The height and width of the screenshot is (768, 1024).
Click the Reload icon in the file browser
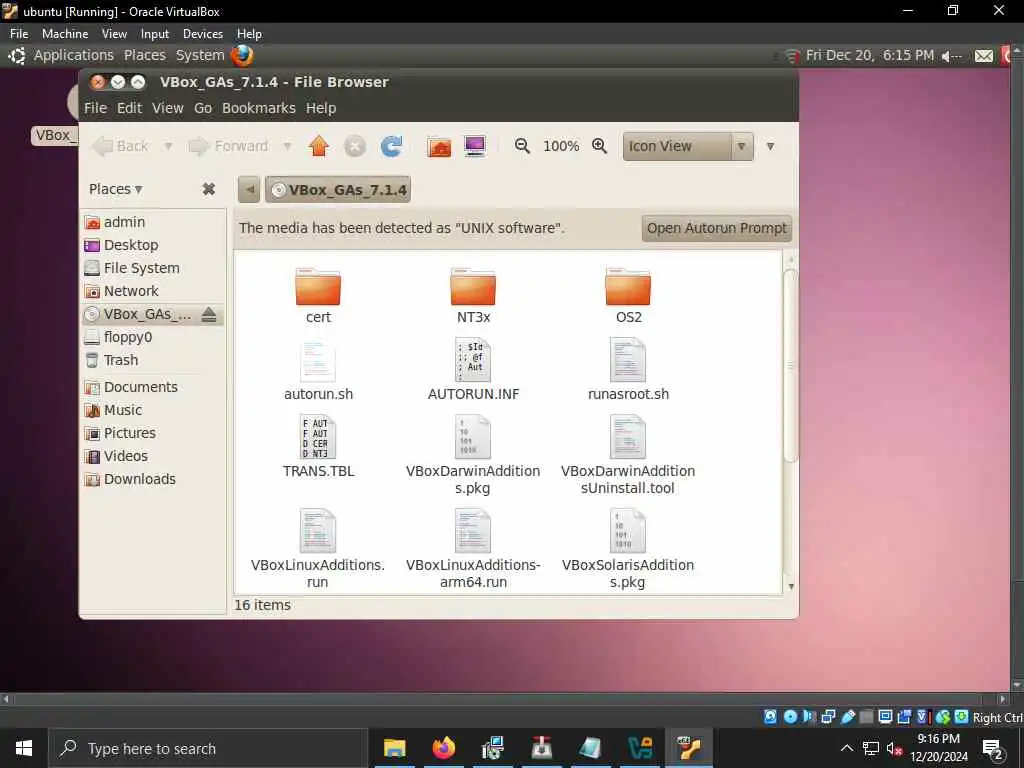pos(391,146)
